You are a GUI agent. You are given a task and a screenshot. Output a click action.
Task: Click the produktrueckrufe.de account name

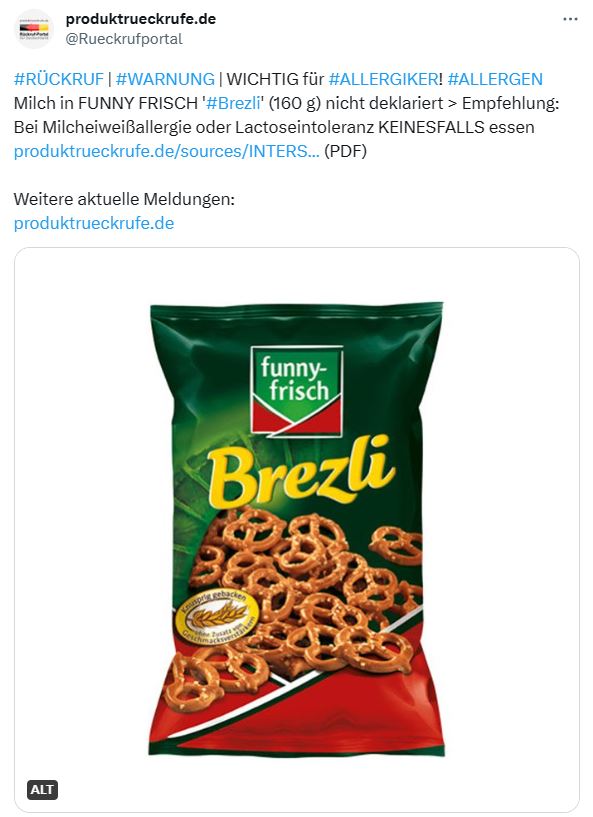[141, 19]
